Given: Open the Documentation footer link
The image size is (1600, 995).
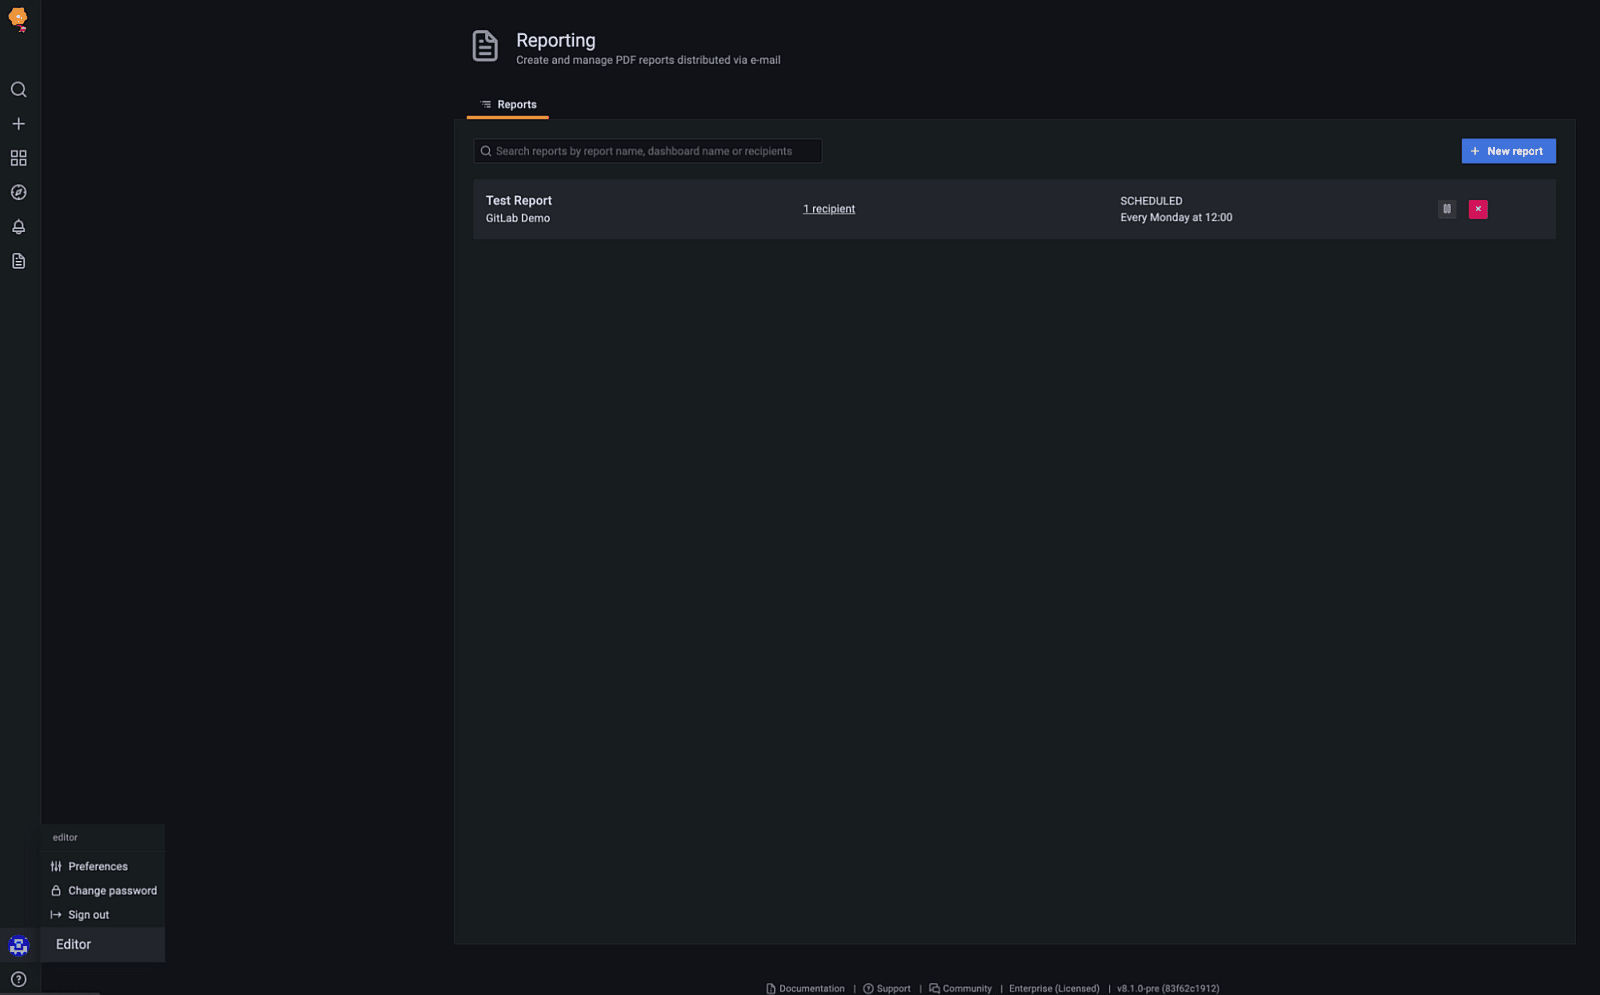Looking at the screenshot, I should click(x=811, y=988).
